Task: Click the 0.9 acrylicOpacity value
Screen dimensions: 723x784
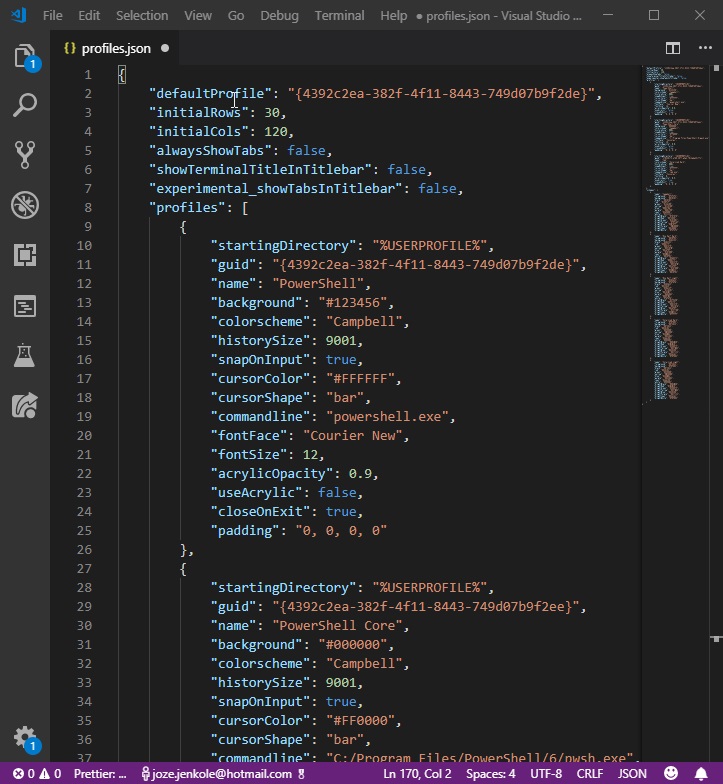Action: coord(360,474)
